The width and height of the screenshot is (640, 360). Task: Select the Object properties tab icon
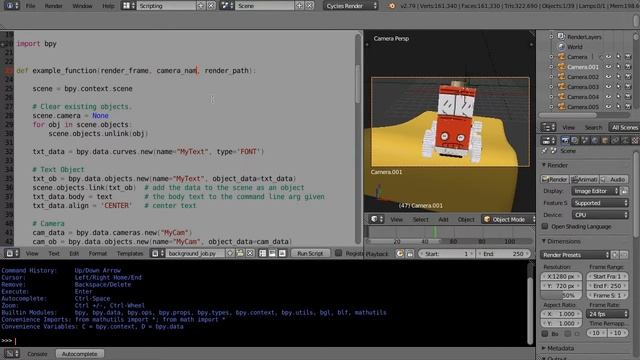click(x=605, y=140)
